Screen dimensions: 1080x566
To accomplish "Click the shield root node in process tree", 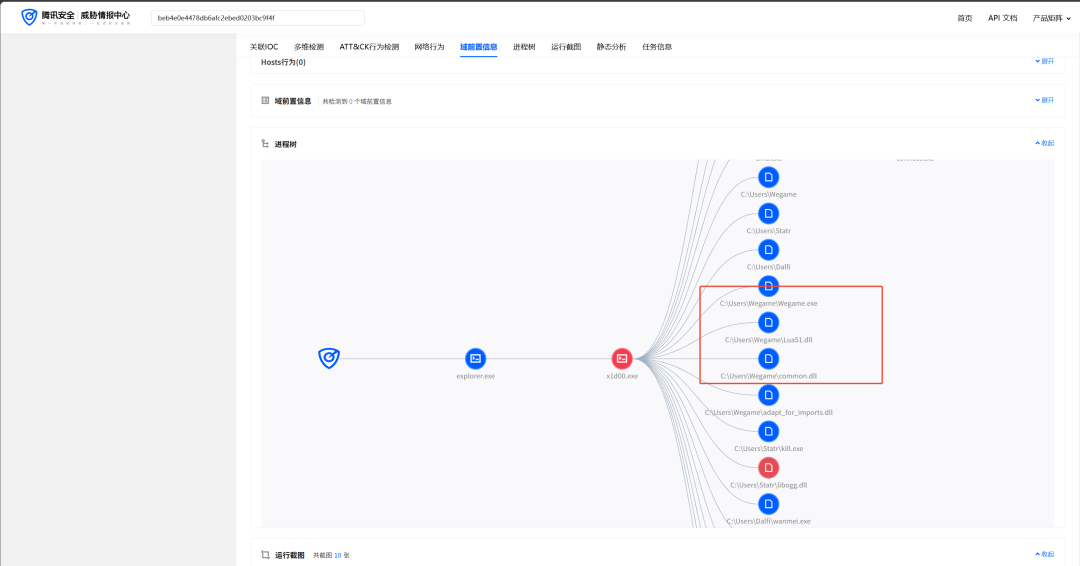I will 329,358.
